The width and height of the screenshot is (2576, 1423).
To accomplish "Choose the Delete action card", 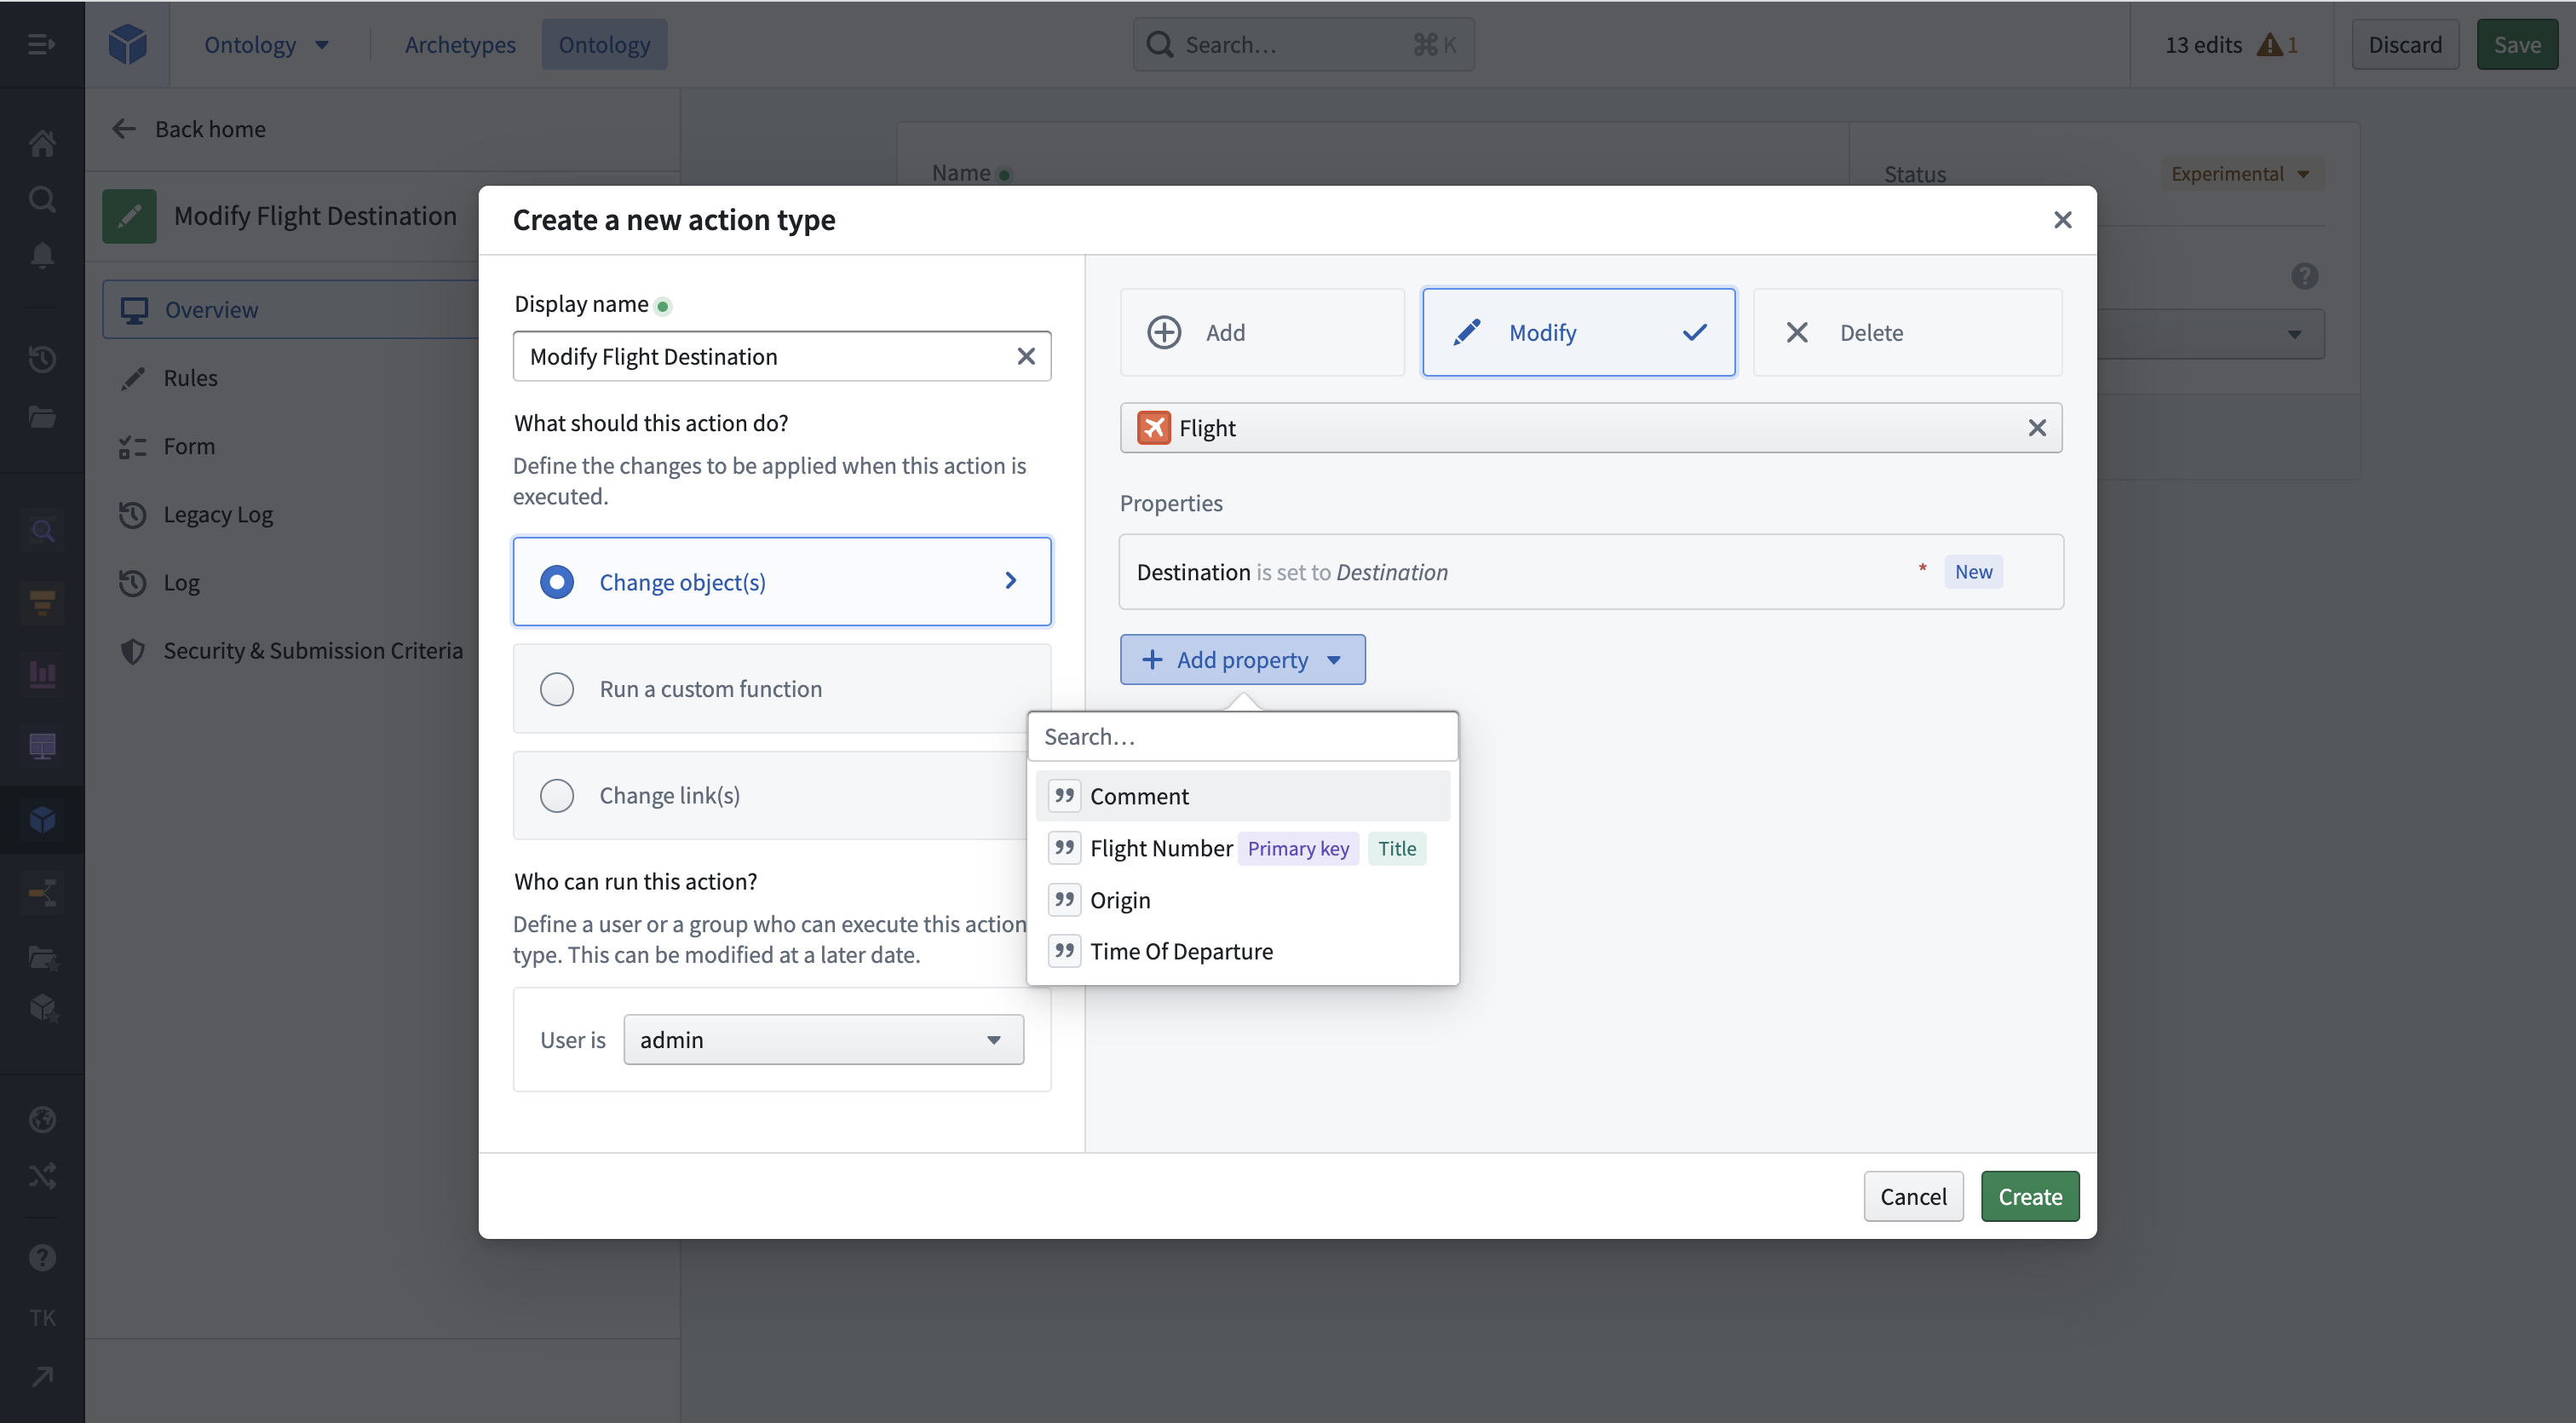I will pos(1907,332).
